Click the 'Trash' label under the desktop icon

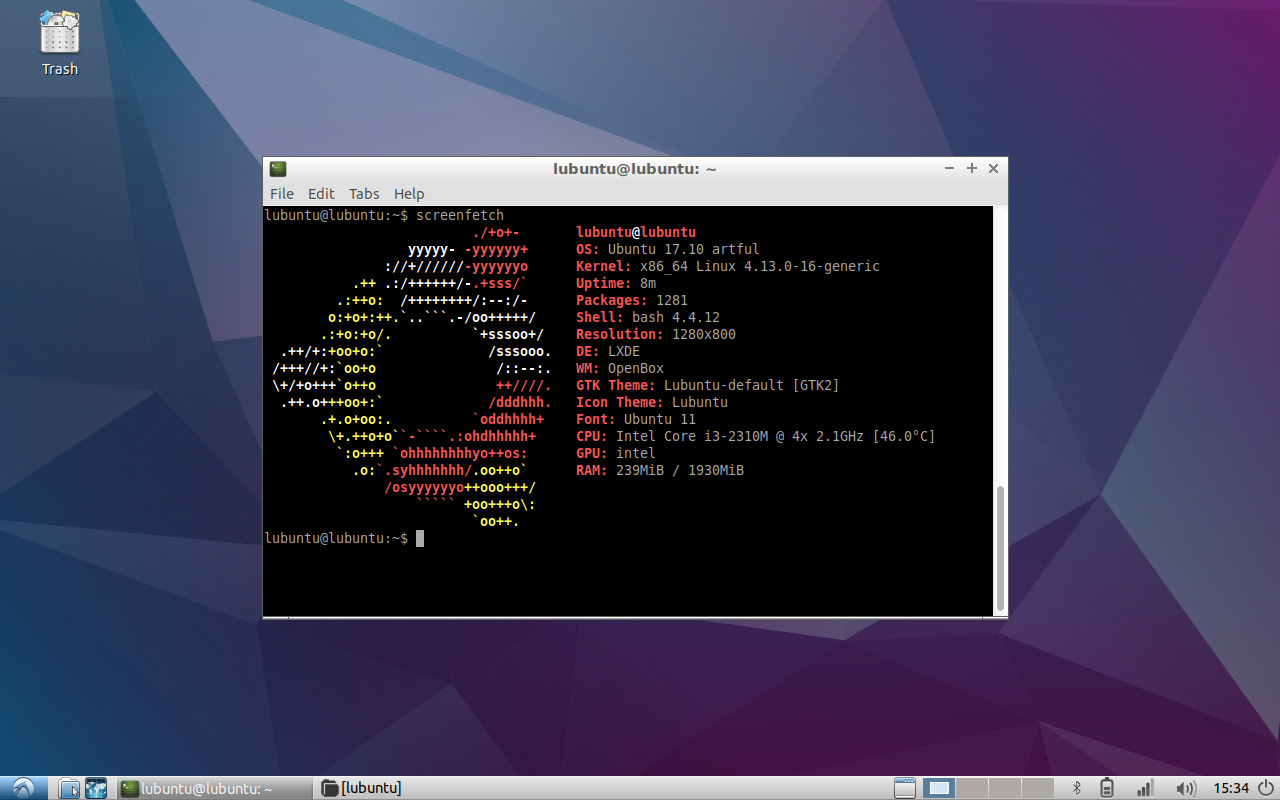(60, 69)
